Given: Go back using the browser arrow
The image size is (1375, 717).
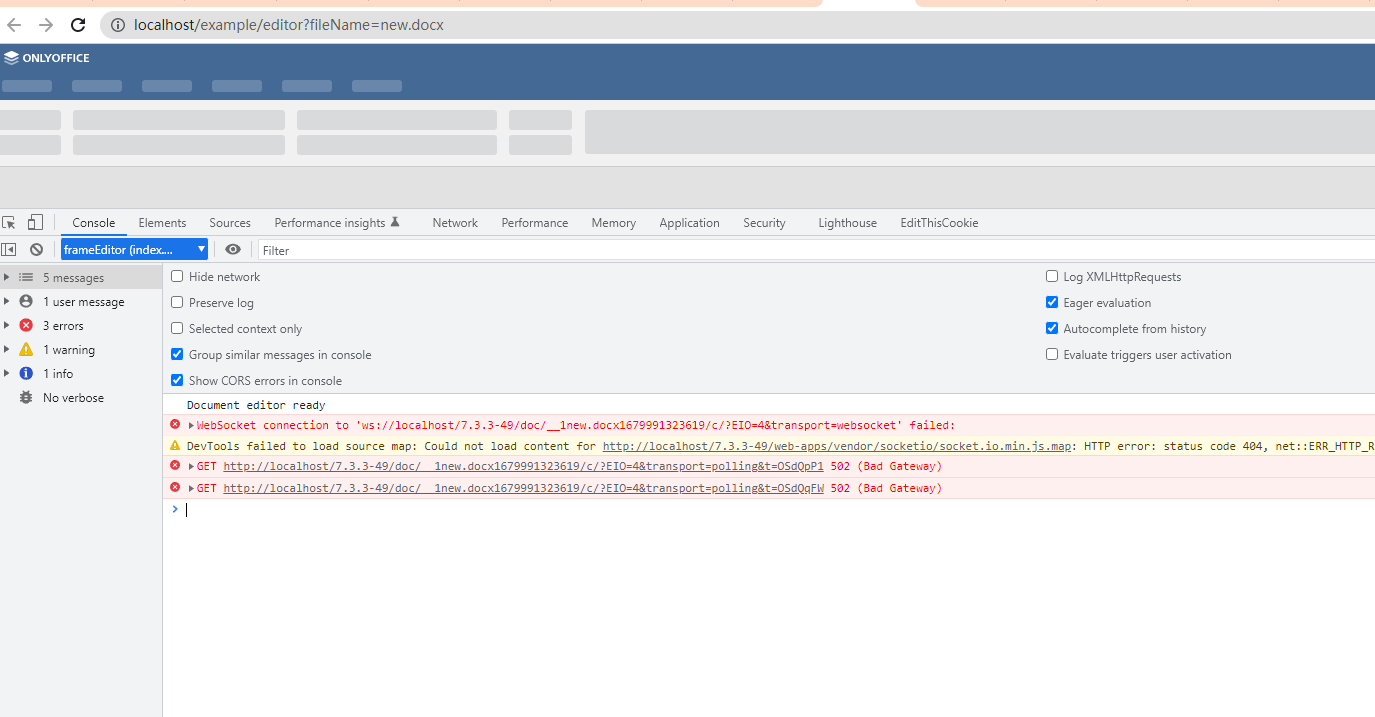Looking at the screenshot, I should [x=14, y=25].
